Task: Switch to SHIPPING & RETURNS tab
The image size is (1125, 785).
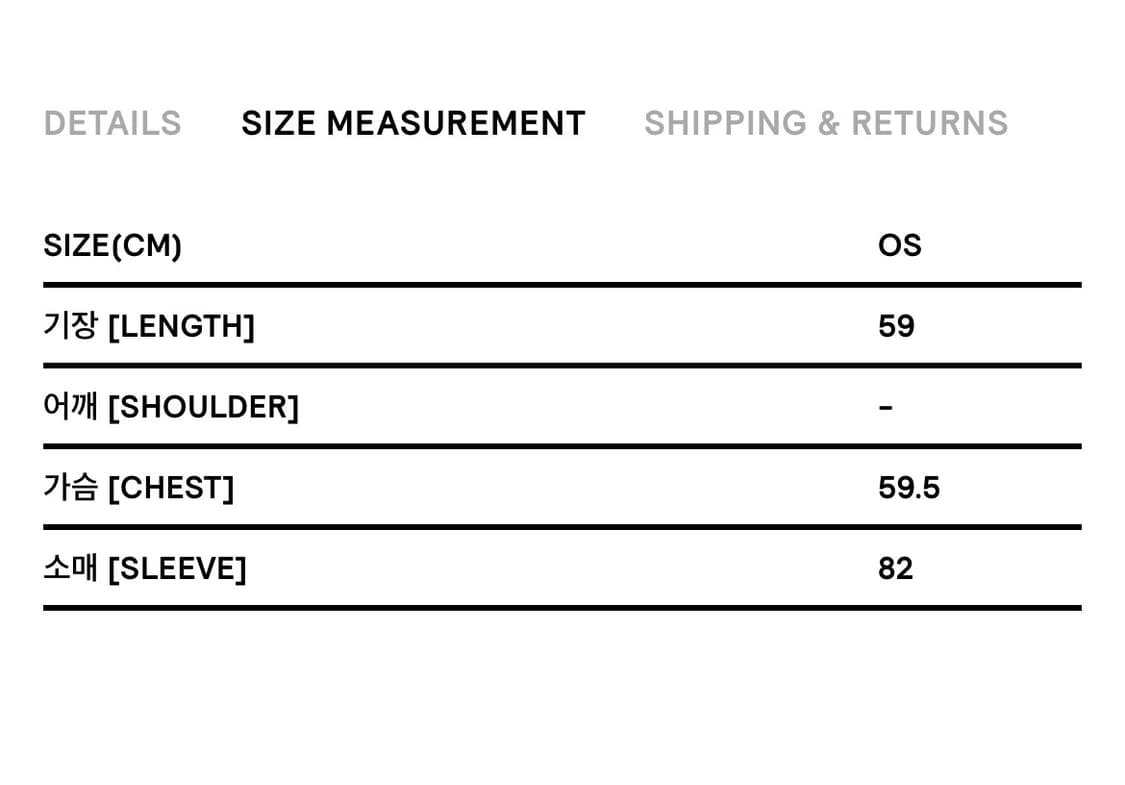Action: [826, 123]
